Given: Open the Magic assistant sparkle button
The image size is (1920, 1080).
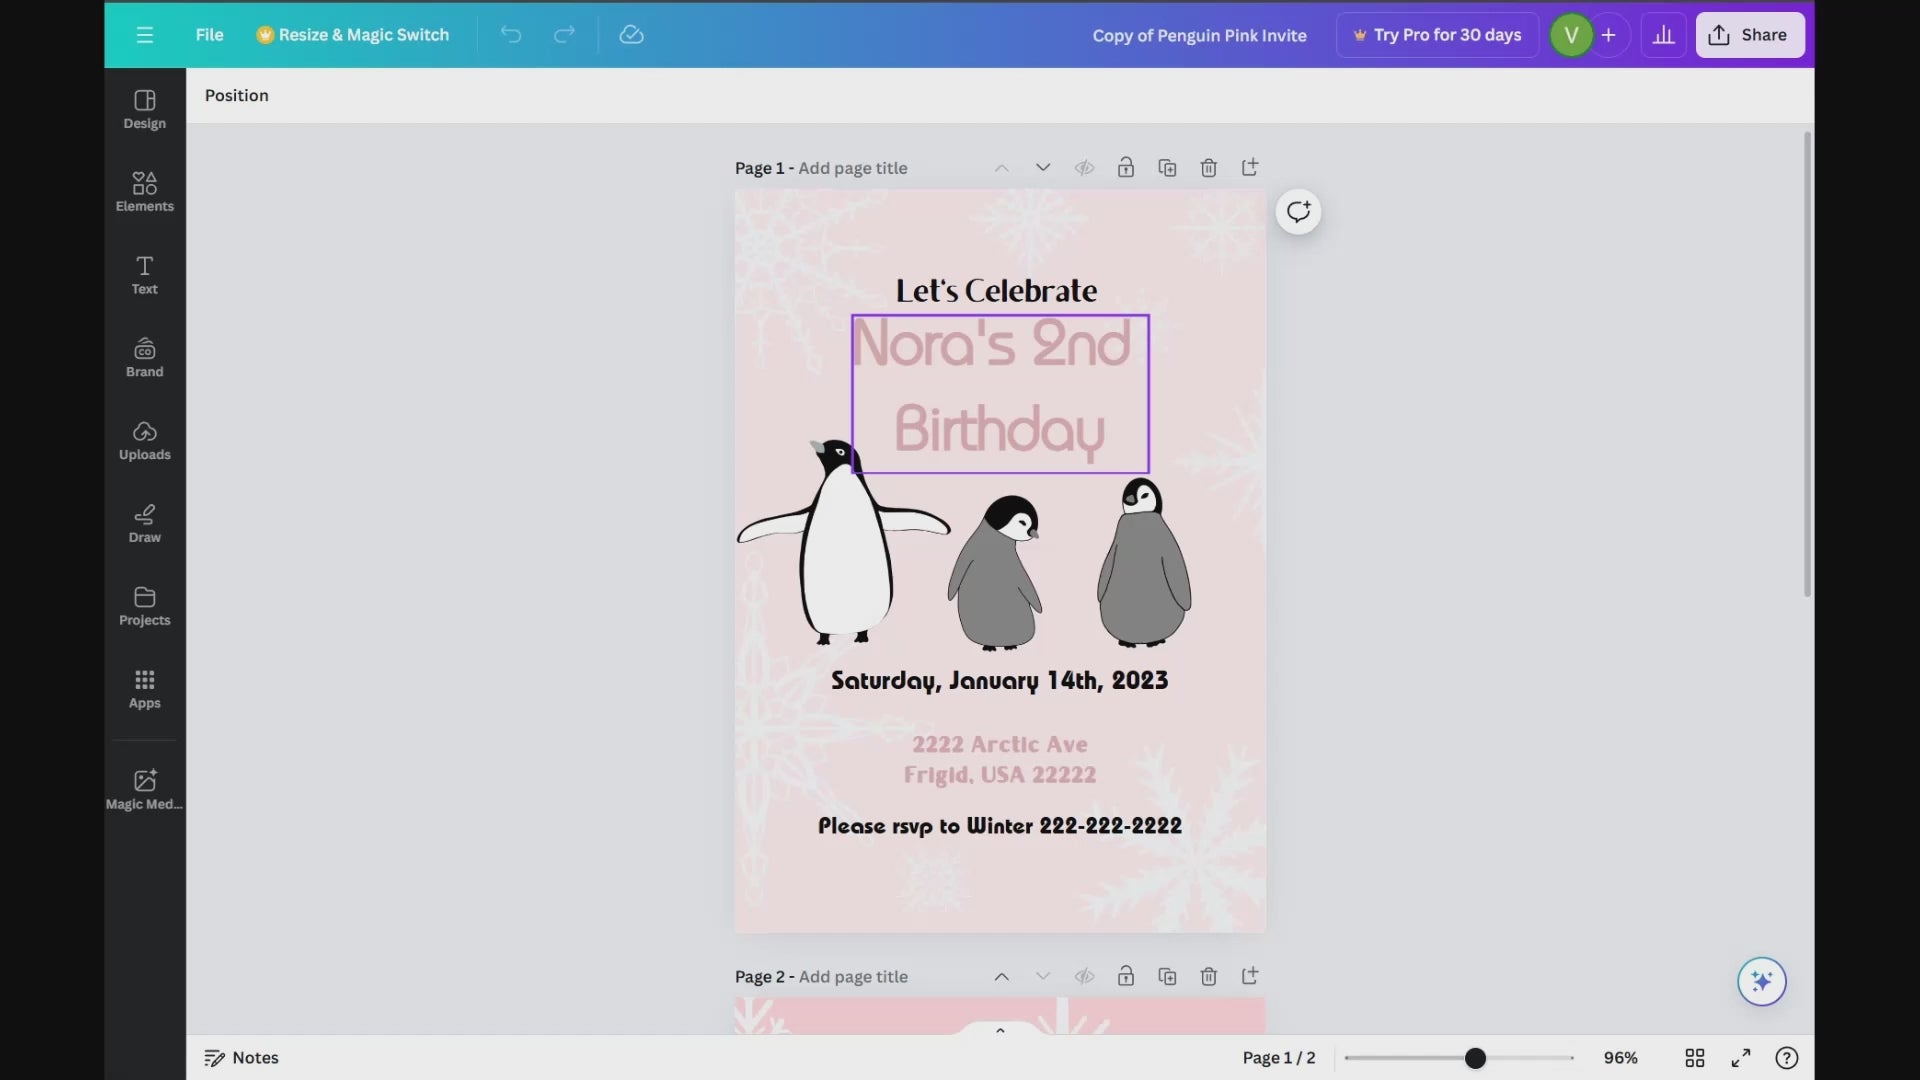Looking at the screenshot, I should 1762,982.
